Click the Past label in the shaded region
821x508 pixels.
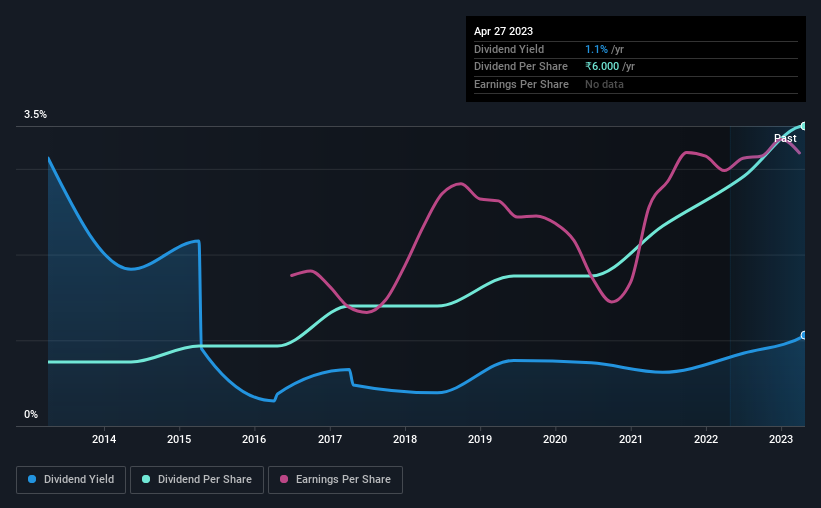coord(785,138)
